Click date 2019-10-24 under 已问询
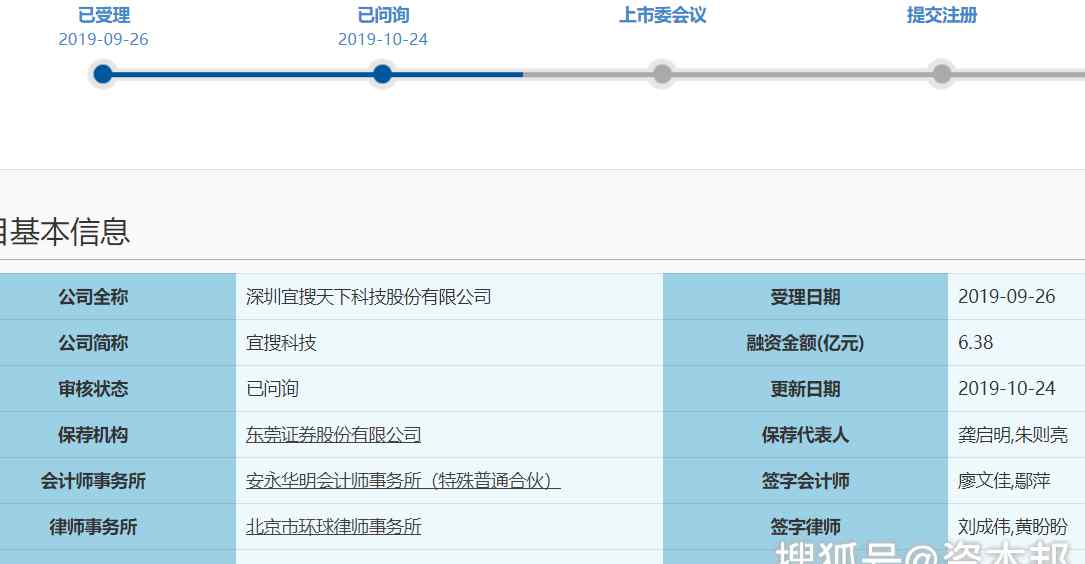 (383, 39)
